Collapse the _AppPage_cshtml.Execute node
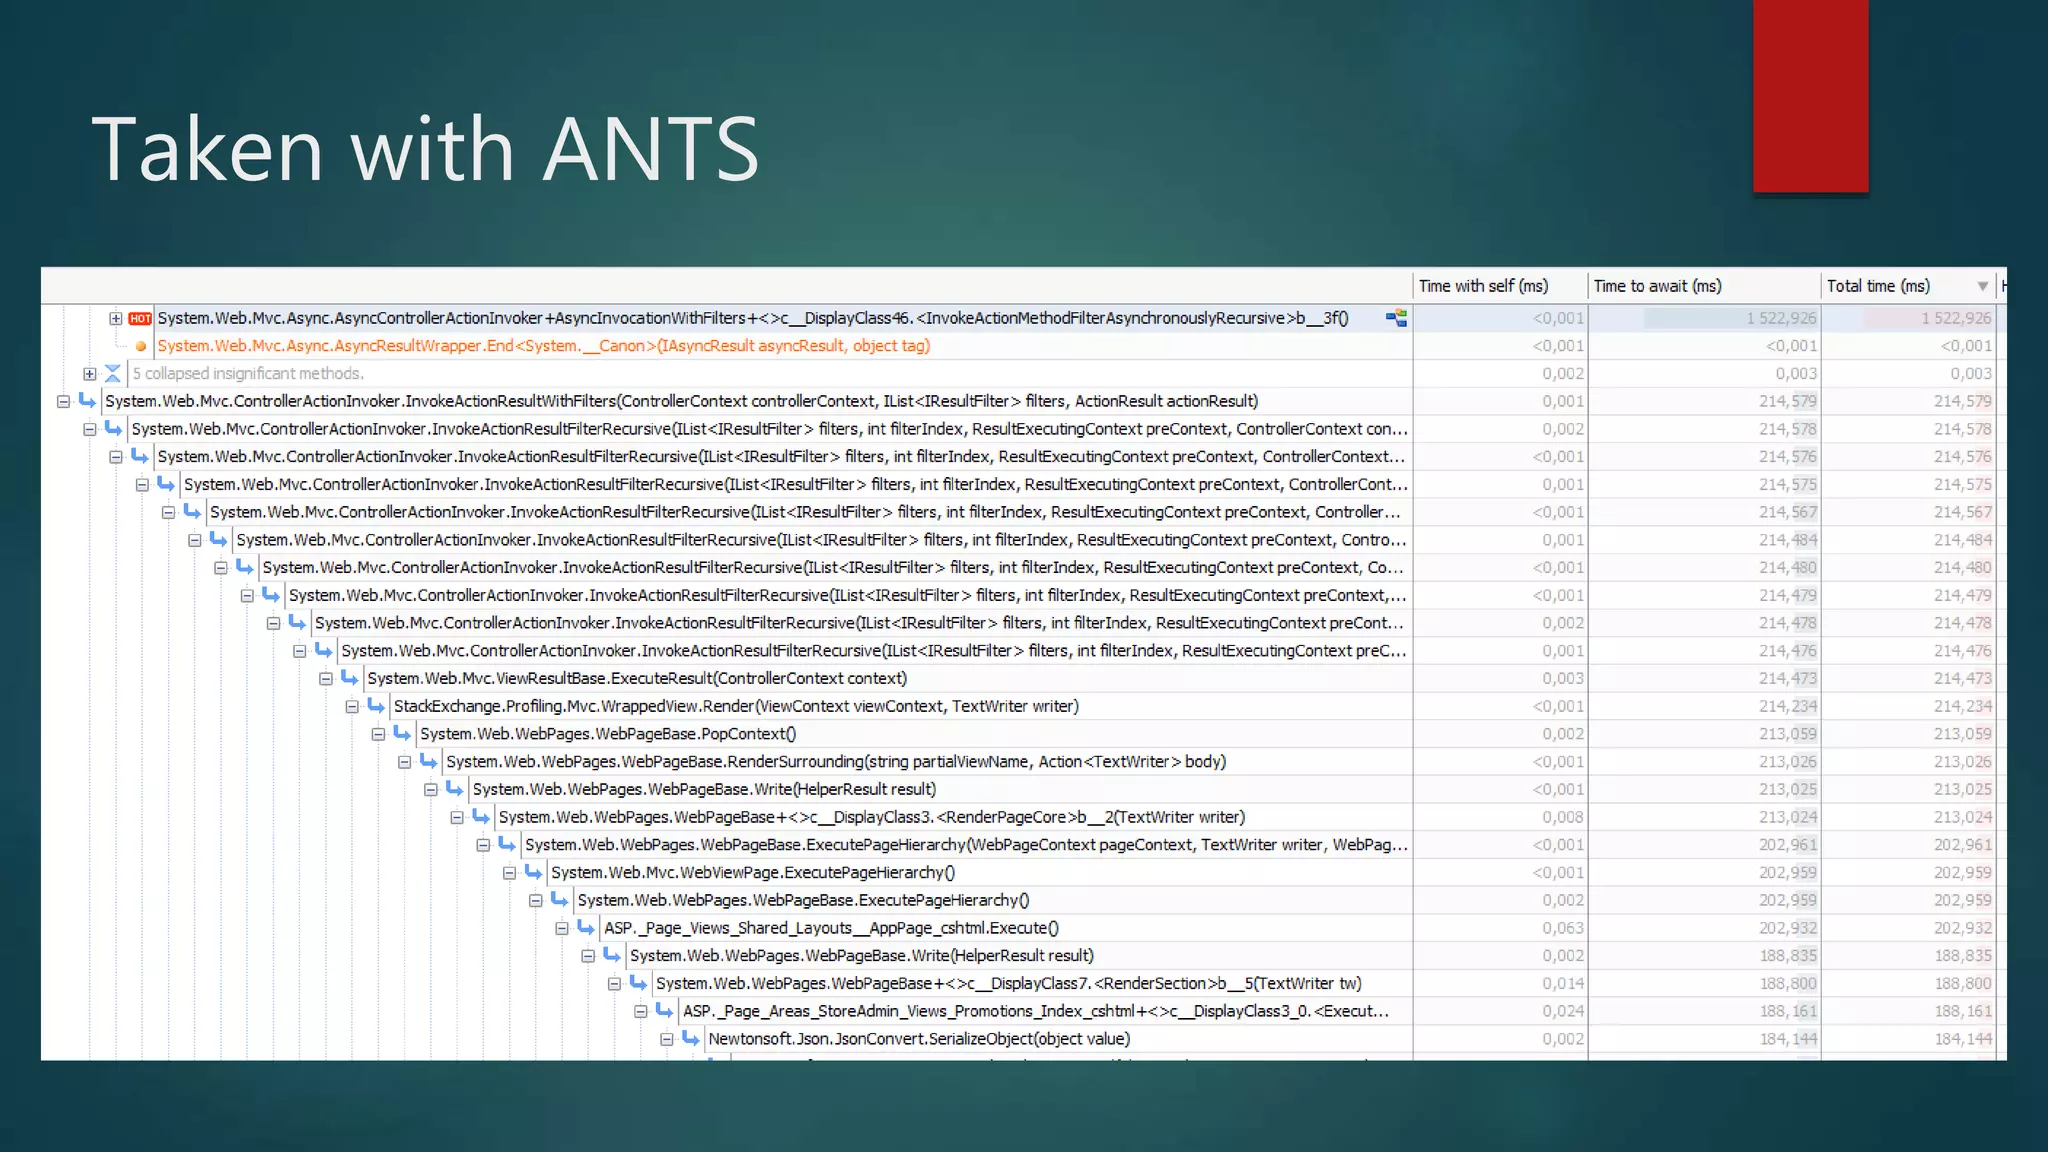This screenshot has width=2048, height=1152. click(x=561, y=928)
